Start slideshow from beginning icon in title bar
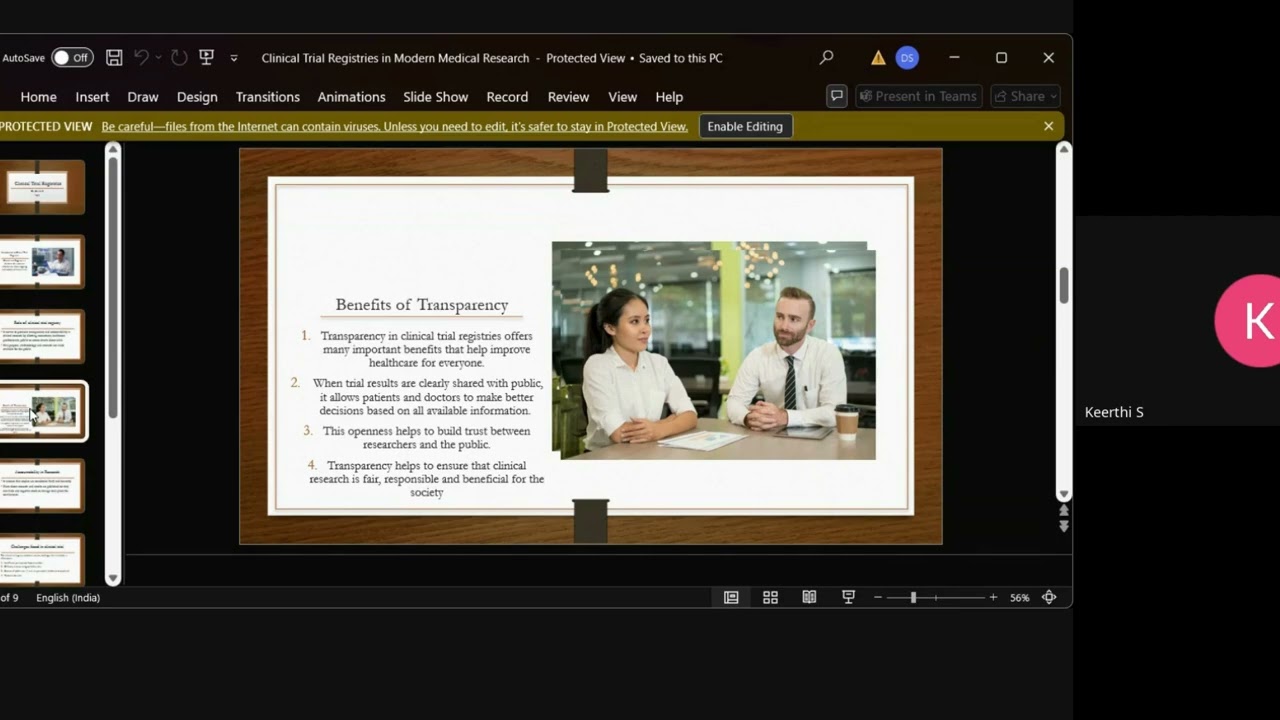This screenshot has width=1280, height=720. (x=206, y=57)
